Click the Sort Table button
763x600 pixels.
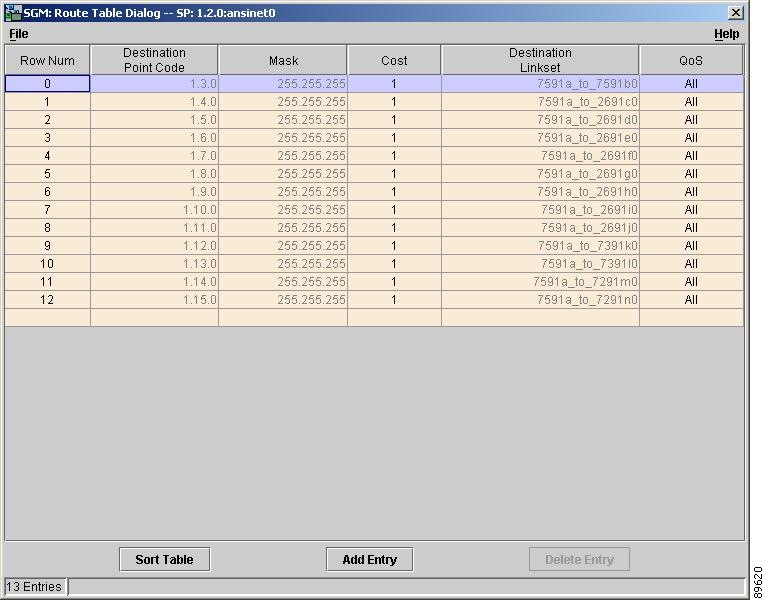pyautogui.click(x=164, y=559)
